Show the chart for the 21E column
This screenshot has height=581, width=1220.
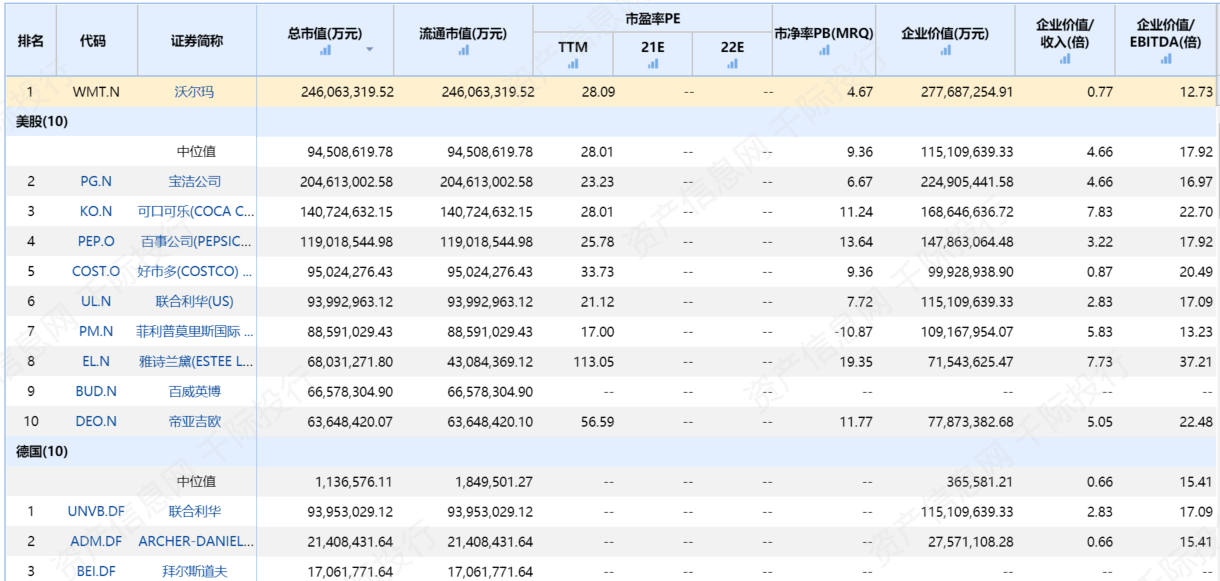653,64
